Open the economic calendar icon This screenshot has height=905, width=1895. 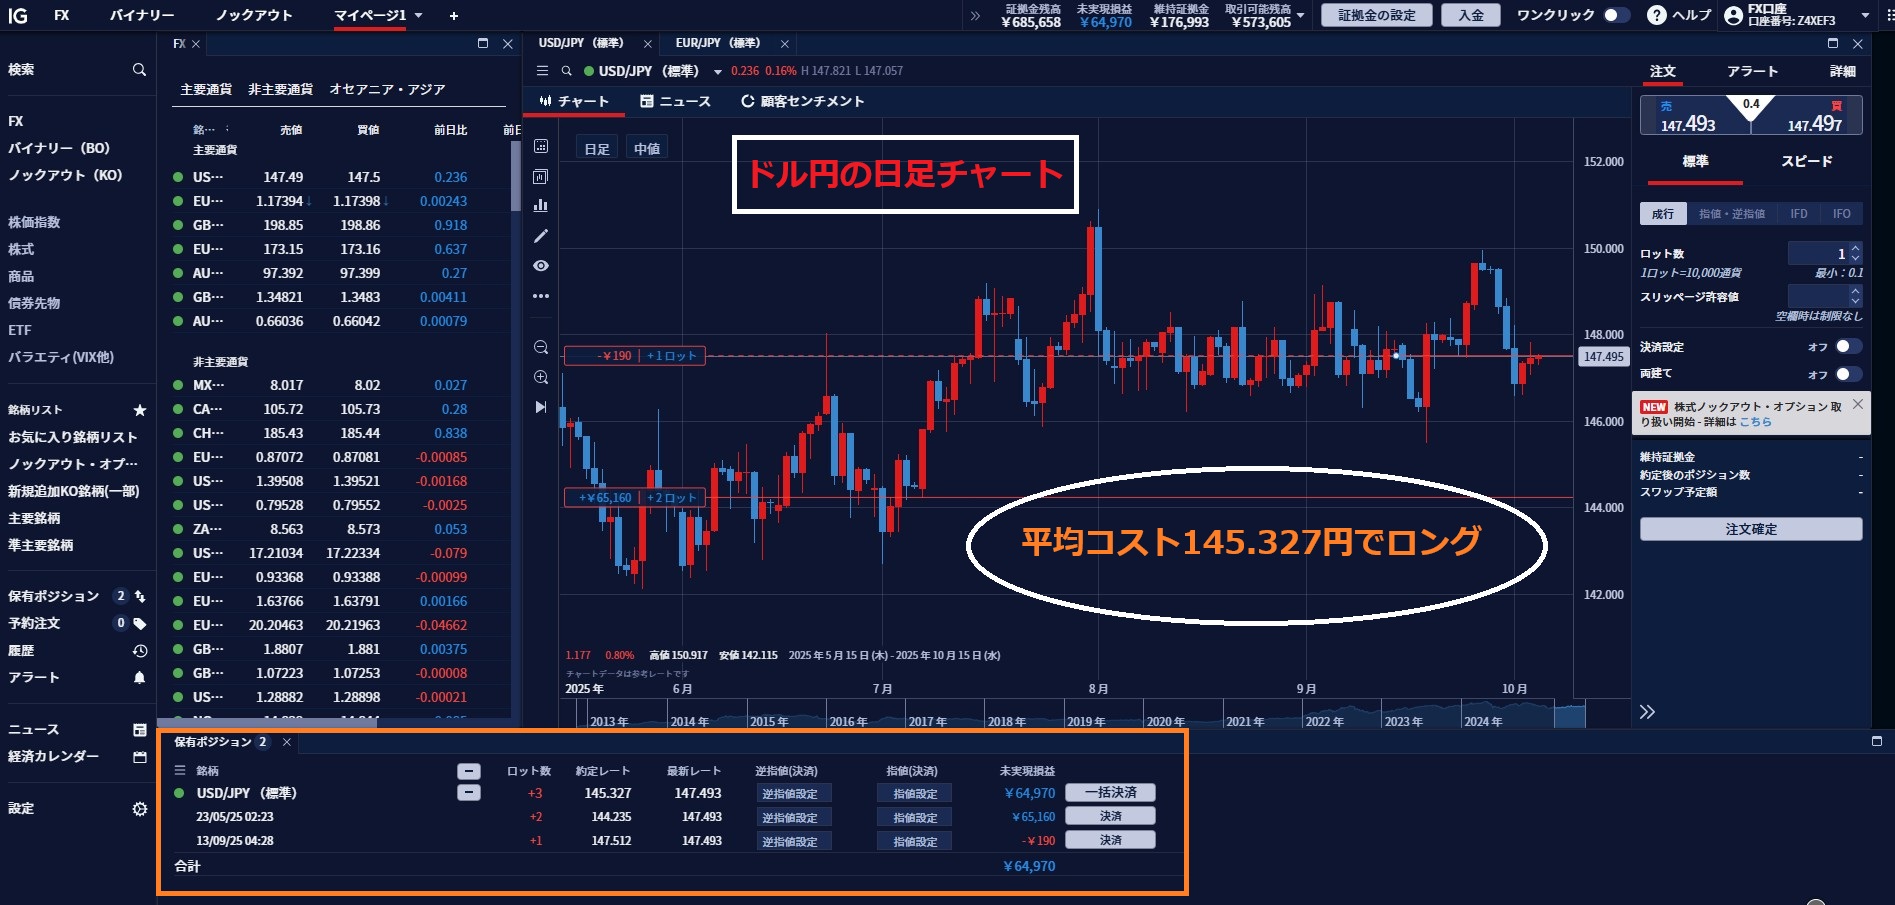click(x=139, y=757)
